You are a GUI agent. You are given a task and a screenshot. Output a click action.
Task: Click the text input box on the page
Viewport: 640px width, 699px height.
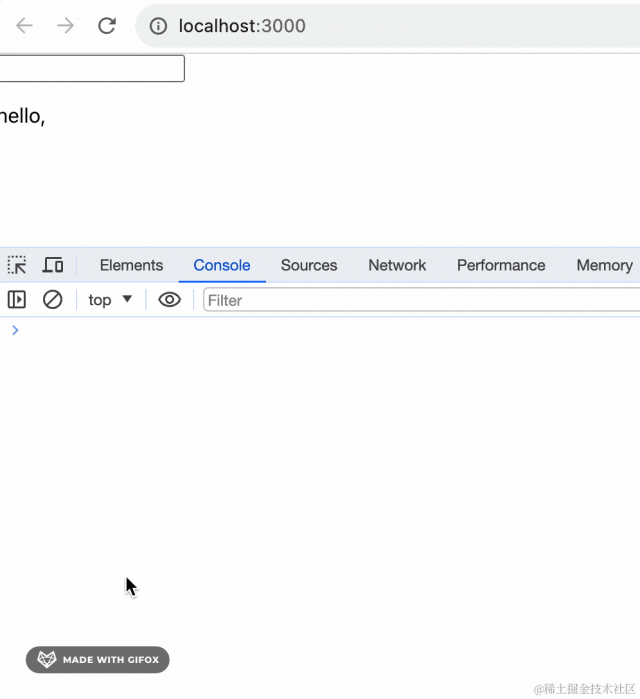click(x=92, y=68)
